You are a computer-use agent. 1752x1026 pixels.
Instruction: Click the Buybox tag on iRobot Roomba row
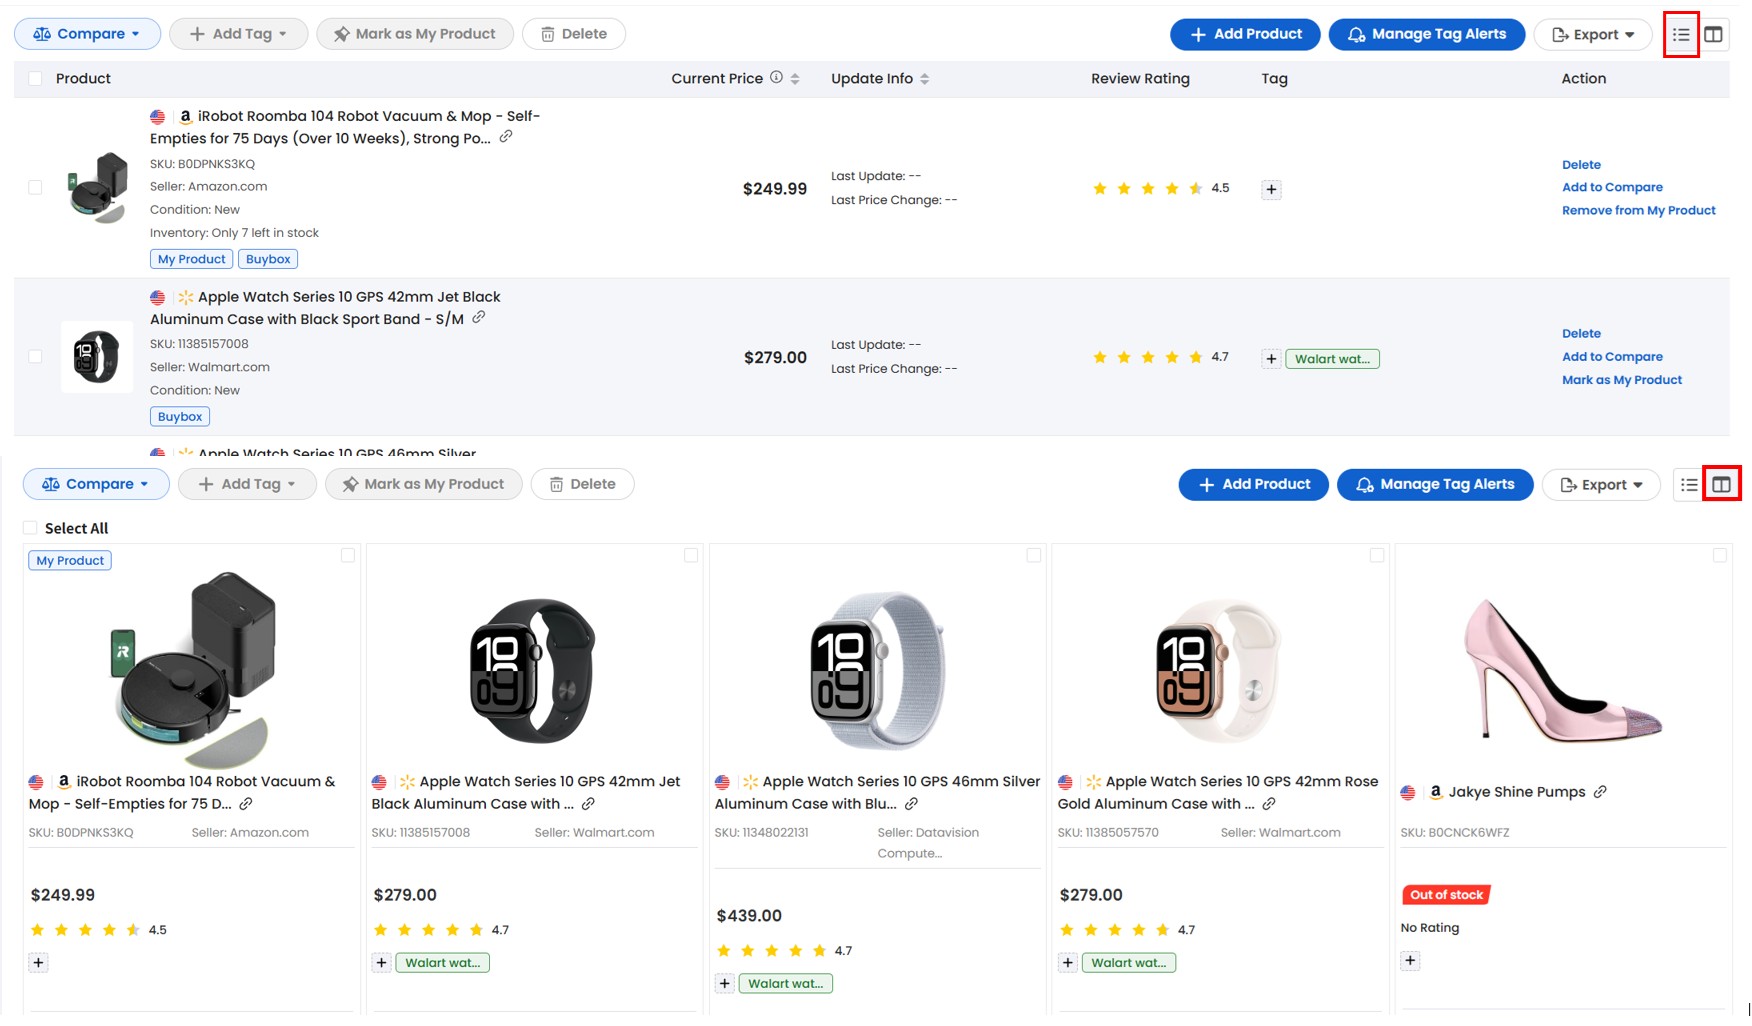pyautogui.click(x=268, y=259)
